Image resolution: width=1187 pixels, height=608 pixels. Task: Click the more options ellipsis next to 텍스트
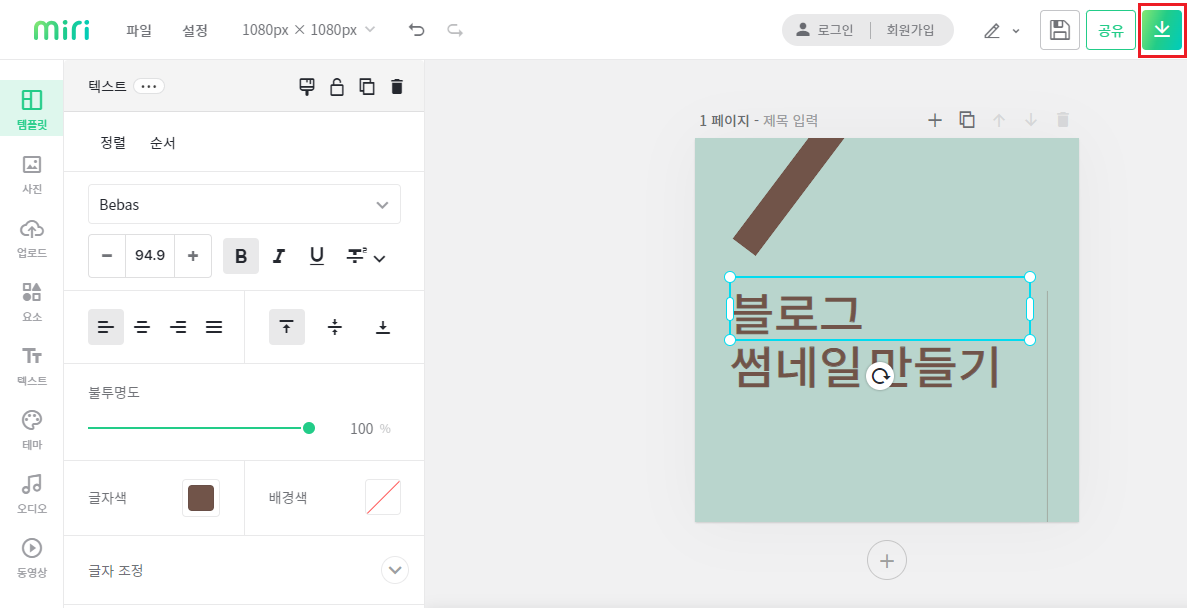point(149,86)
